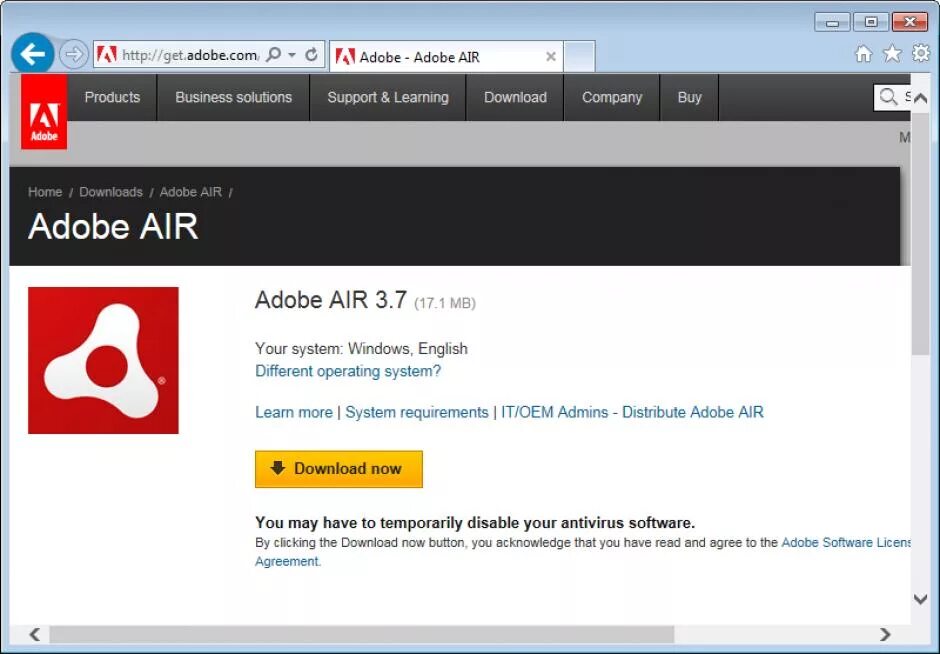Screen dimensions: 940x654
Task: Click the address bar search magnifier icon
Action: coord(273,55)
